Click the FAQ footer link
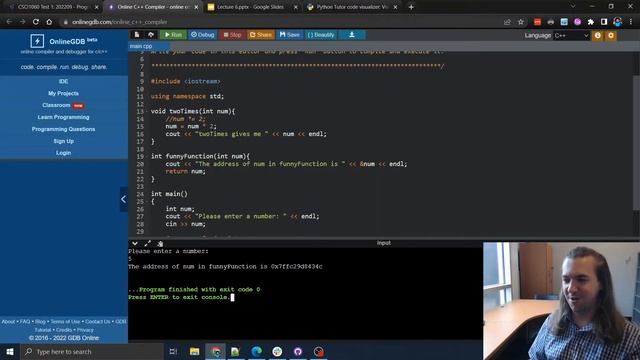This screenshot has height=360, width=640. (25, 322)
